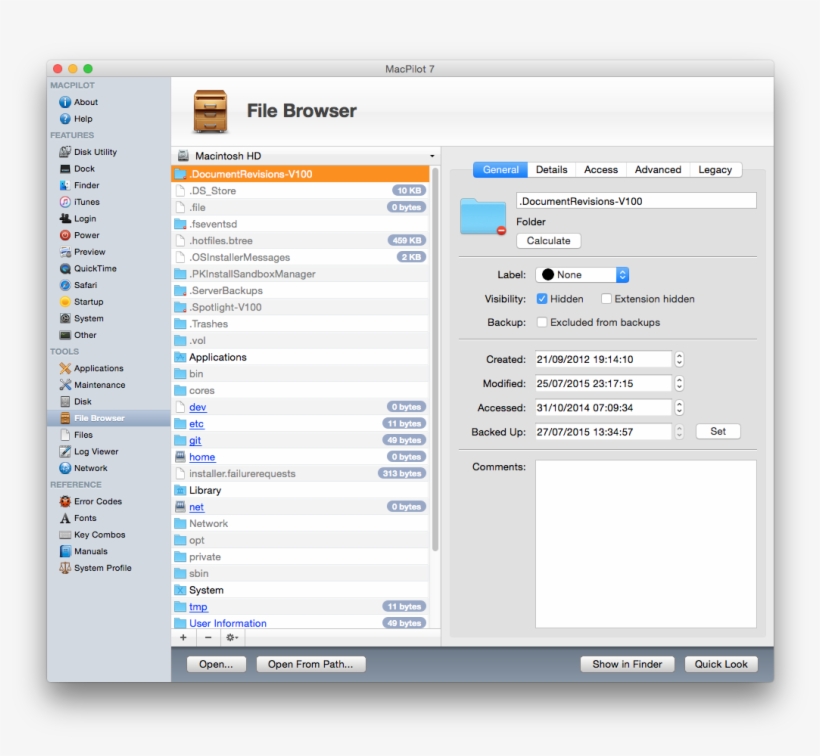Enable the Extension hidden checkbox
The image size is (820, 756).
point(607,298)
